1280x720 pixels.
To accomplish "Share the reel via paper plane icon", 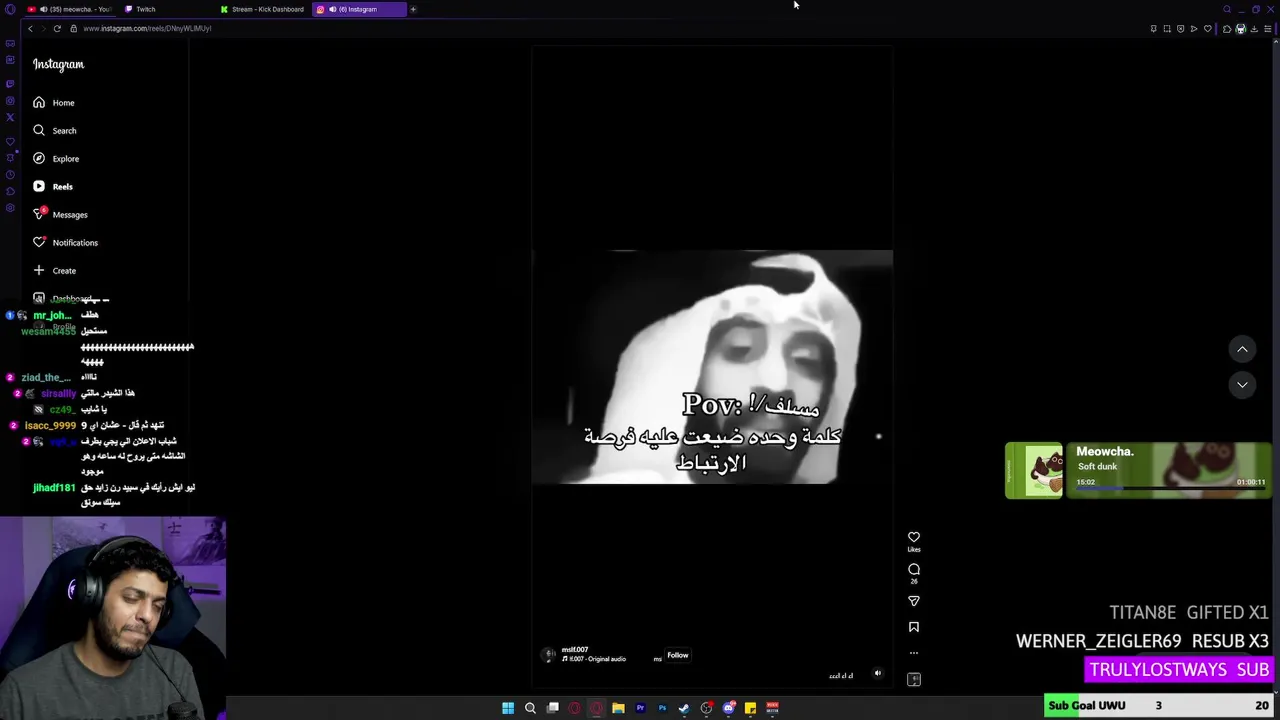I will 913,601.
